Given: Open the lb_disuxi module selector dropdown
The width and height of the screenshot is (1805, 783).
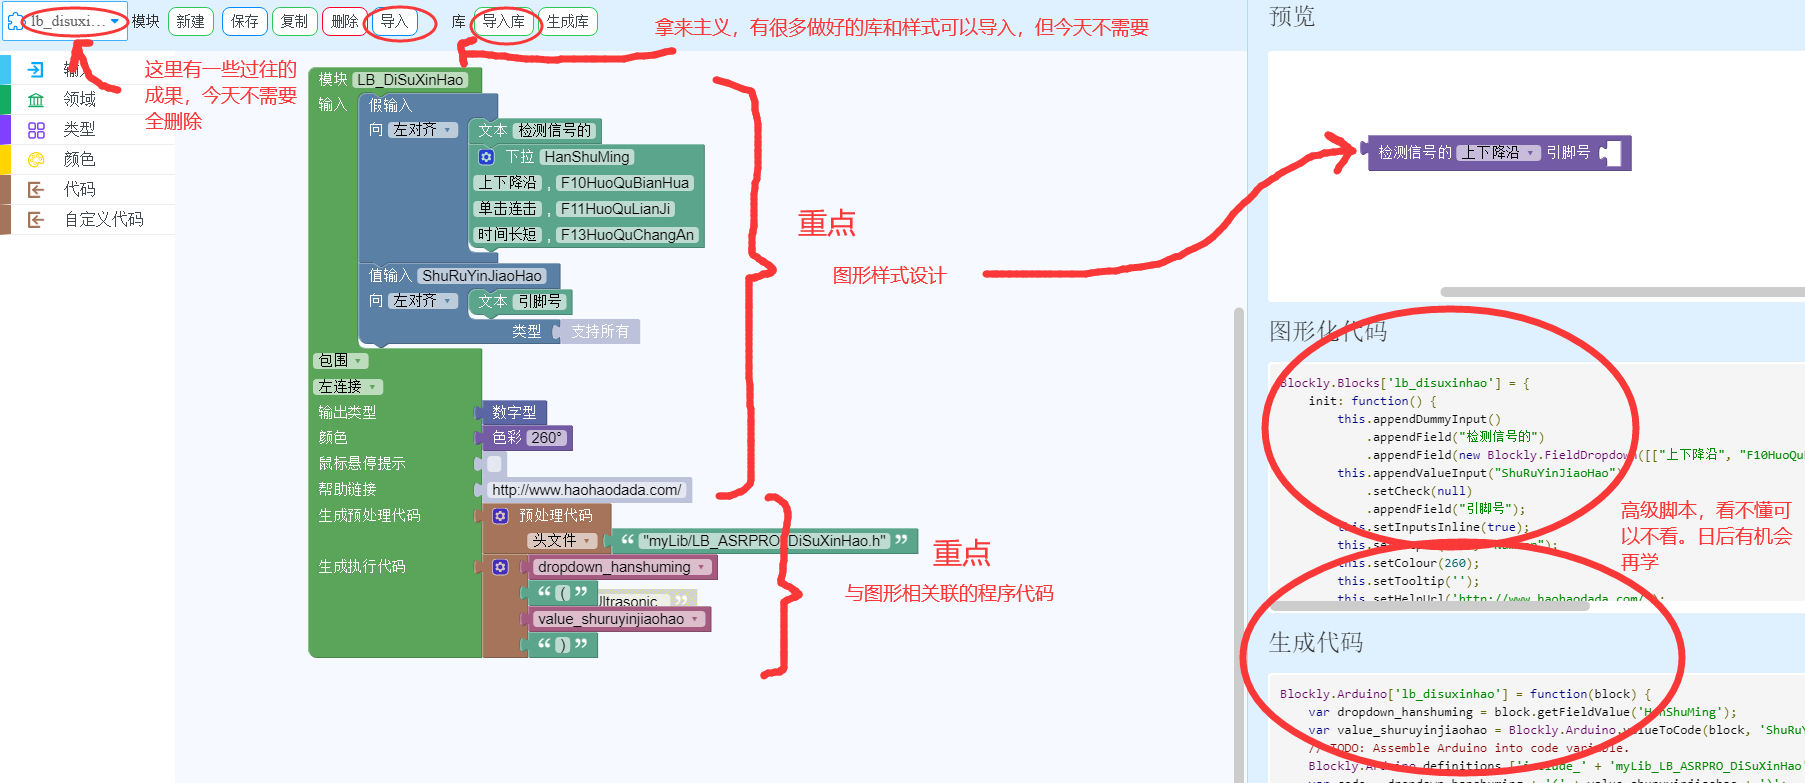Looking at the screenshot, I should pos(66,21).
